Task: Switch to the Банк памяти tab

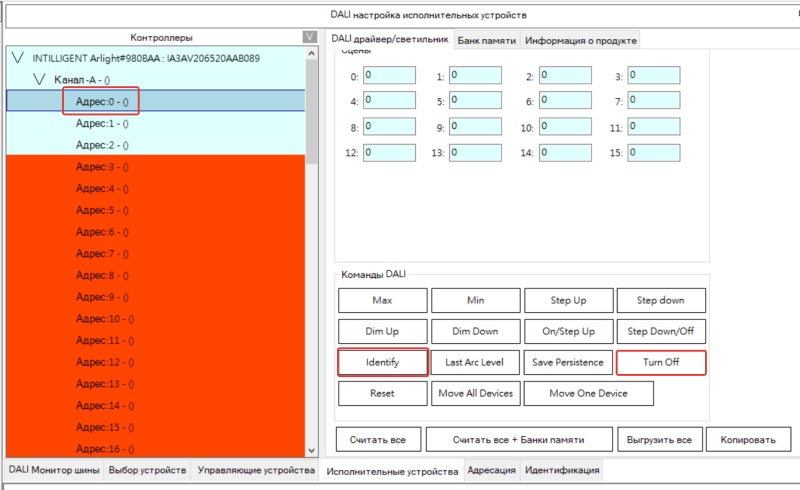Action: pos(486,40)
